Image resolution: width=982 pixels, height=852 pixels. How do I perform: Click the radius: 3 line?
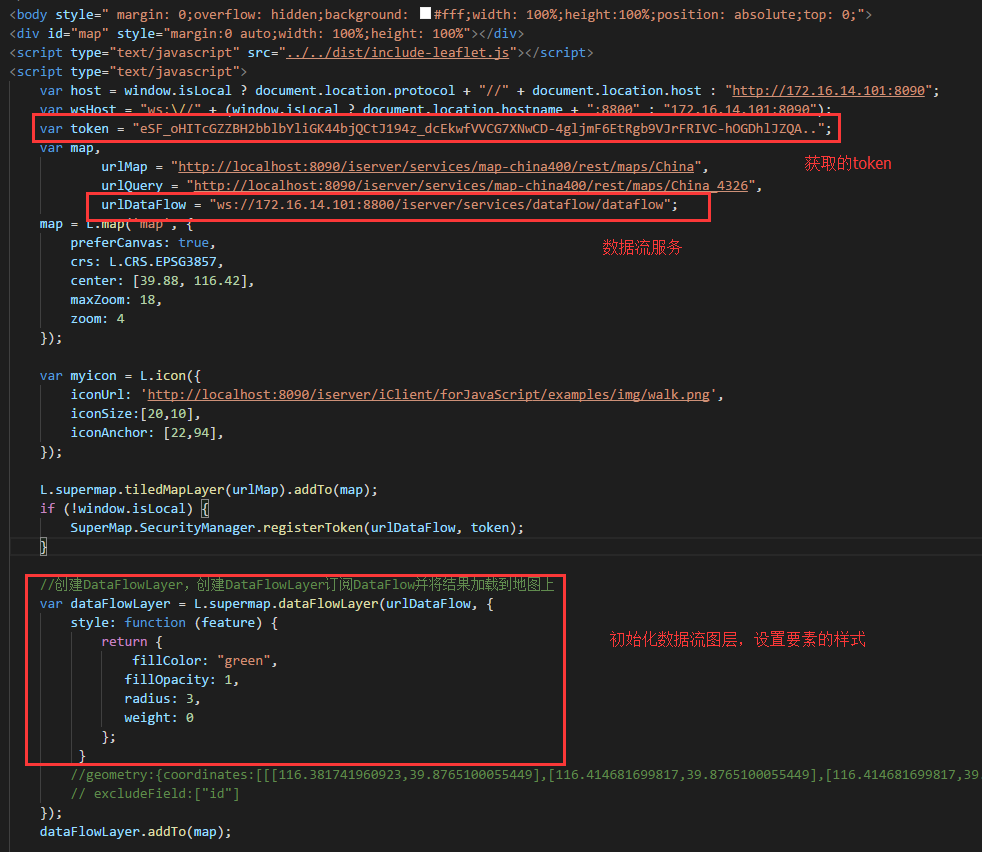[x=162, y=699]
